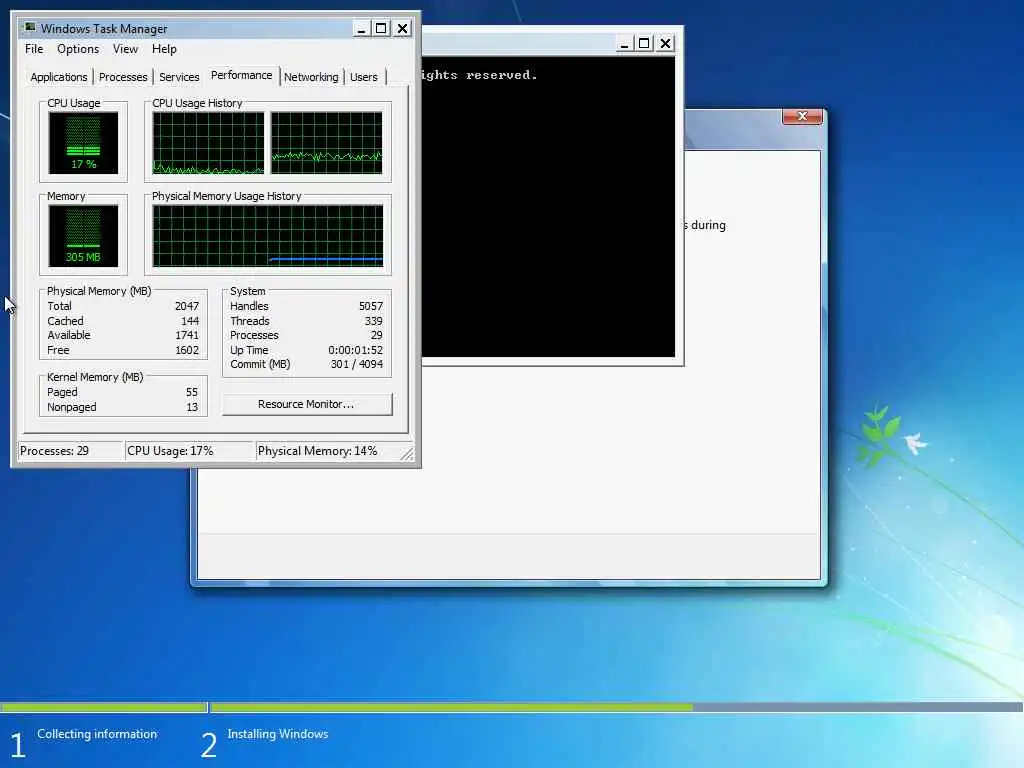Click the second CPU Usage History graph
Screen dimensions: 1024x768
[x=327, y=142]
